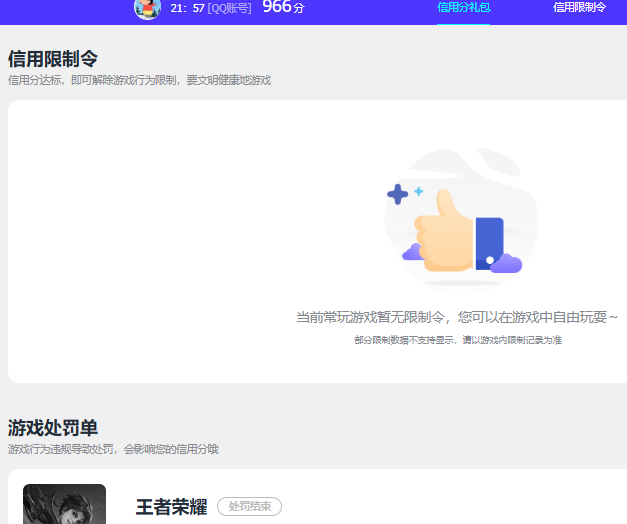Click the 966分 credit score

pyautogui.click(x=284, y=7)
